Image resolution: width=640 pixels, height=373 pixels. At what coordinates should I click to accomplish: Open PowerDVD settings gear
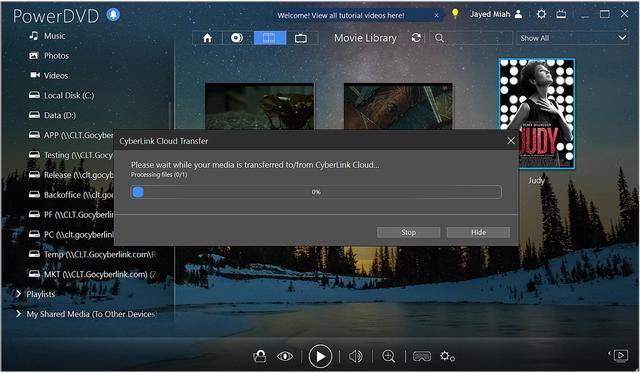pos(541,14)
